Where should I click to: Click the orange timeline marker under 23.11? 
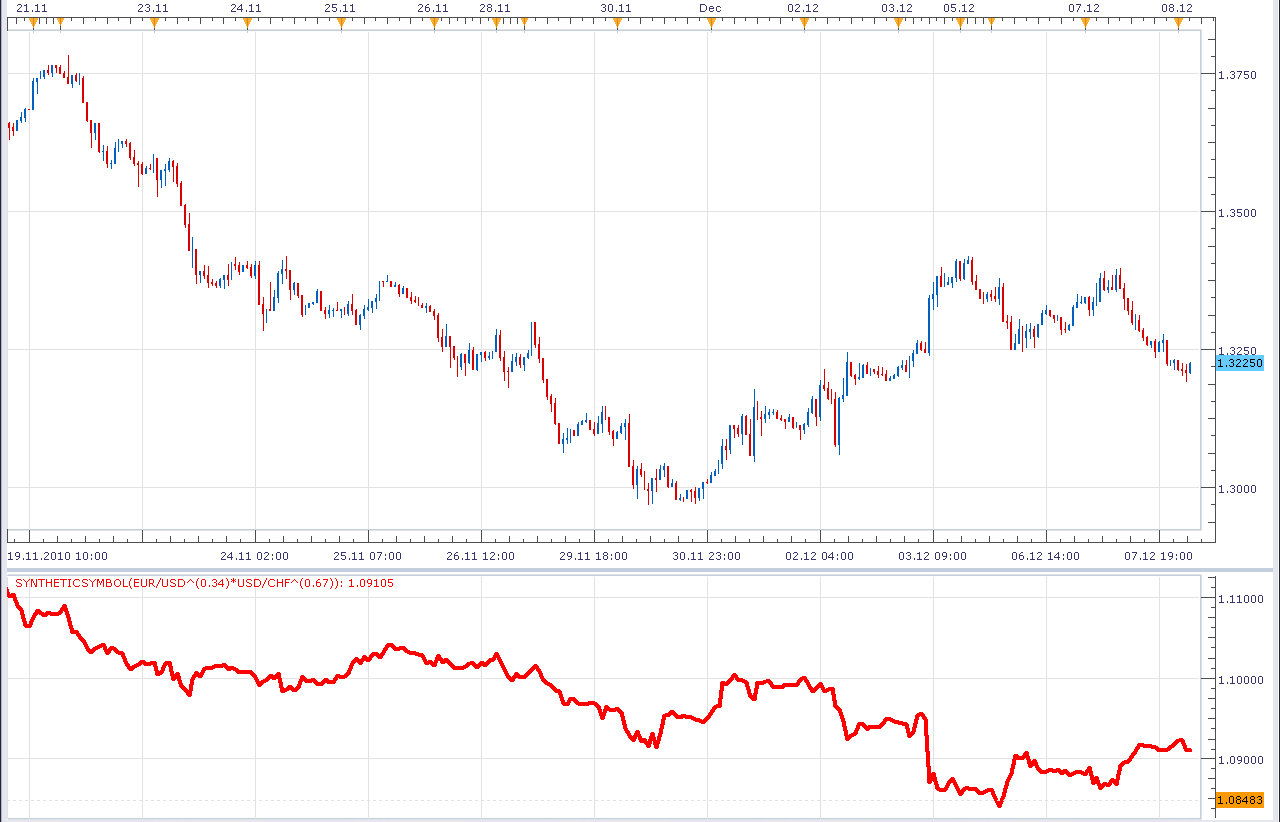(154, 21)
